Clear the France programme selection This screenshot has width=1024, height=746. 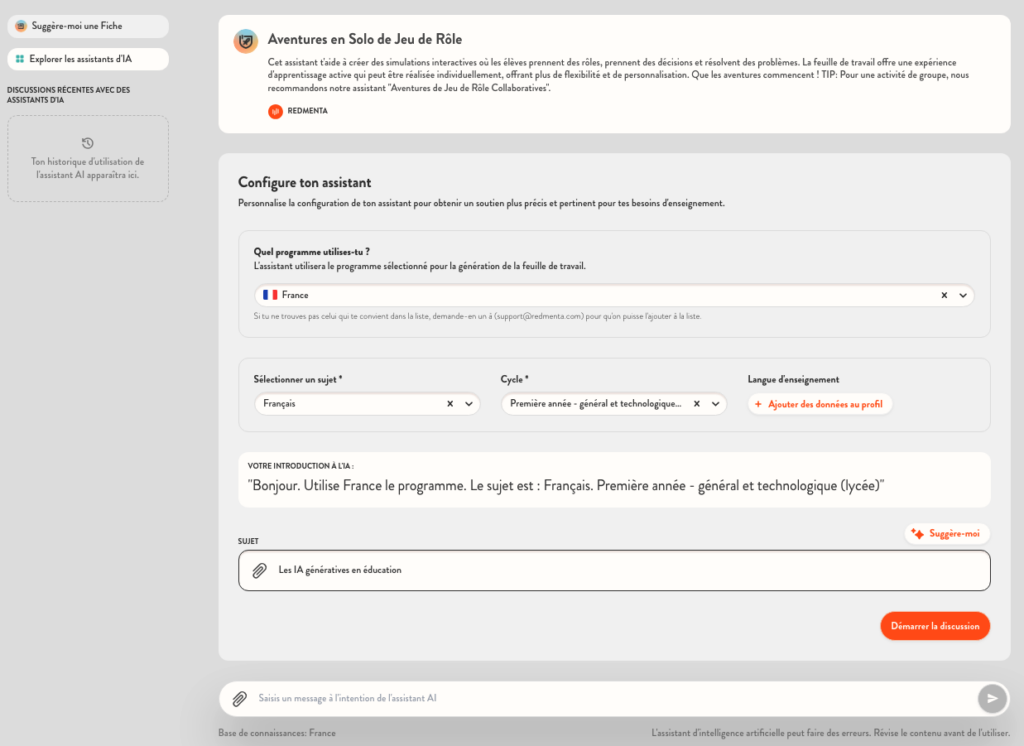coord(944,295)
